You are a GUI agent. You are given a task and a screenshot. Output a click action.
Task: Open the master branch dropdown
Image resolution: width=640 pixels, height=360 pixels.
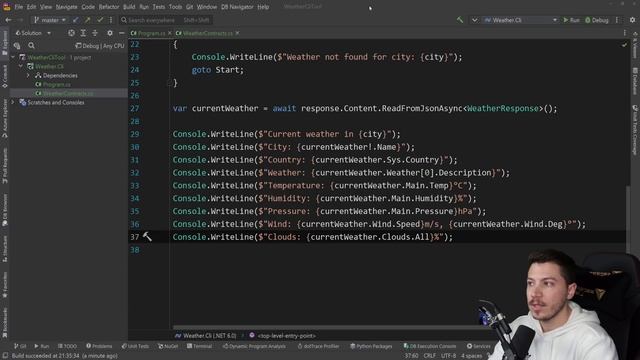(49, 20)
